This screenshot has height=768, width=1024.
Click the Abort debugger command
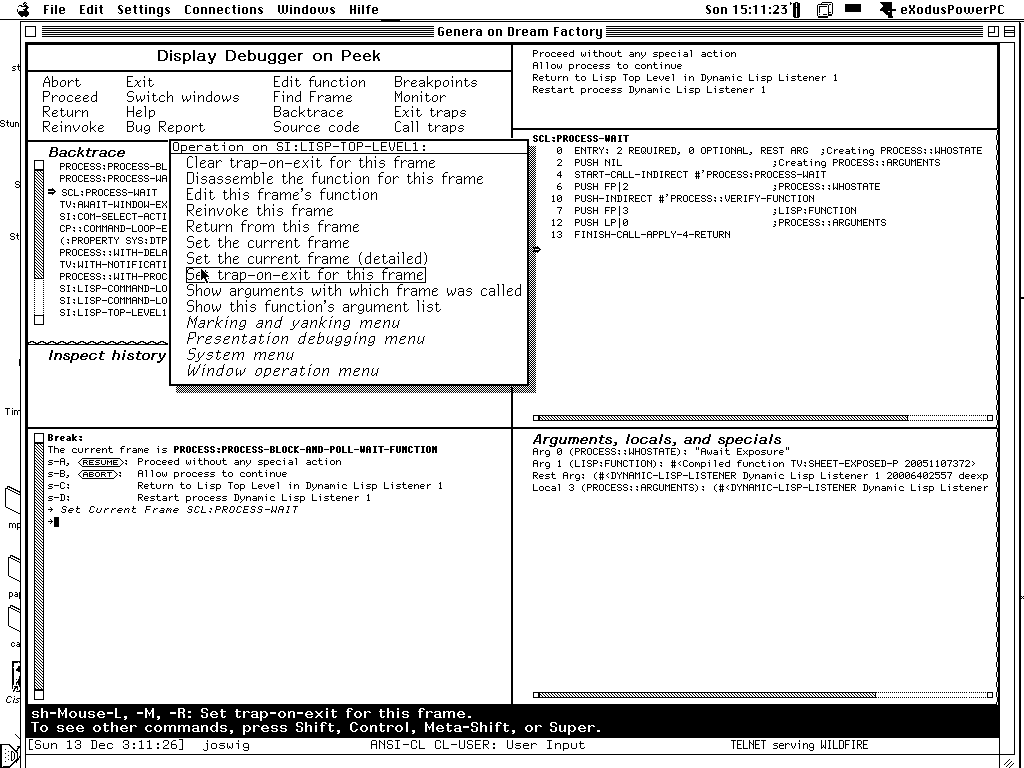pyautogui.click(x=61, y=82)
